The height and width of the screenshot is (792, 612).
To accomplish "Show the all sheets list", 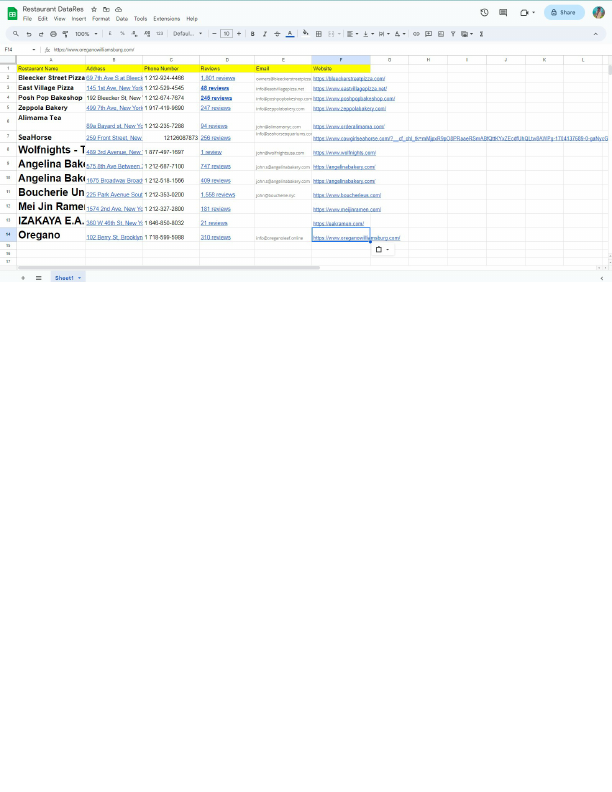I will [38, 278].
